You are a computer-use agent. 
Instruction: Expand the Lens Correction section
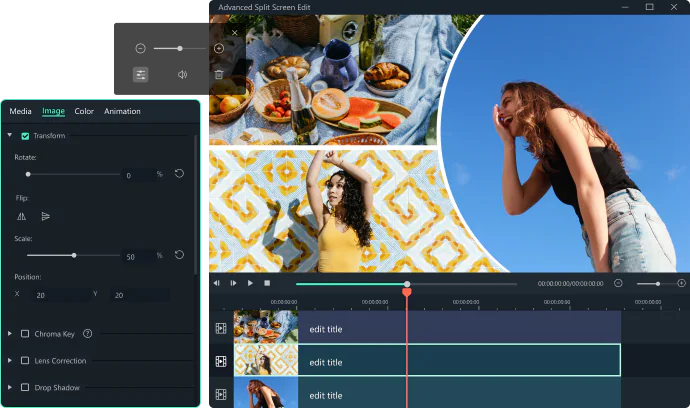tap(10, 360)
